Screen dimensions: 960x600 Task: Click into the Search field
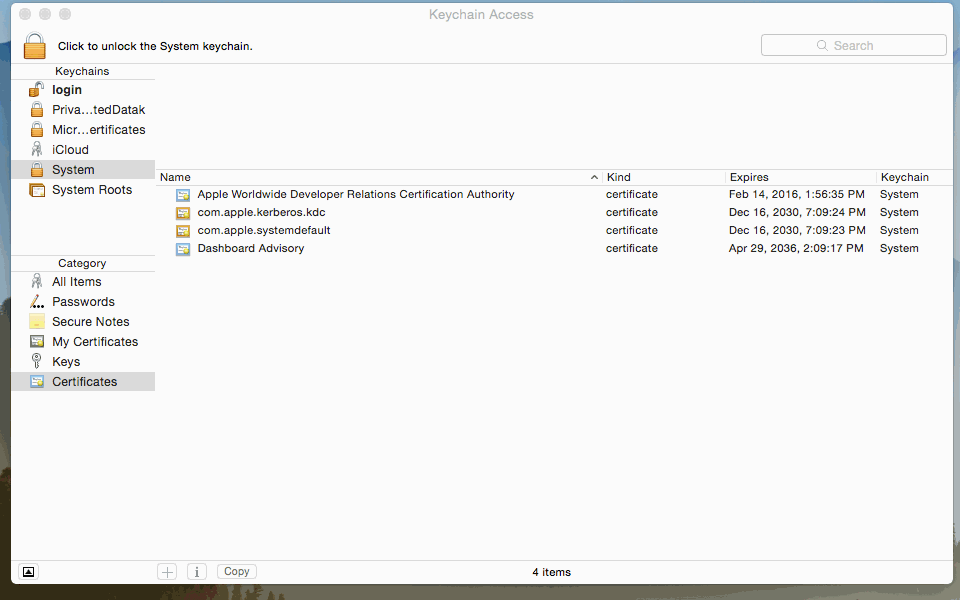pos(853,45)
